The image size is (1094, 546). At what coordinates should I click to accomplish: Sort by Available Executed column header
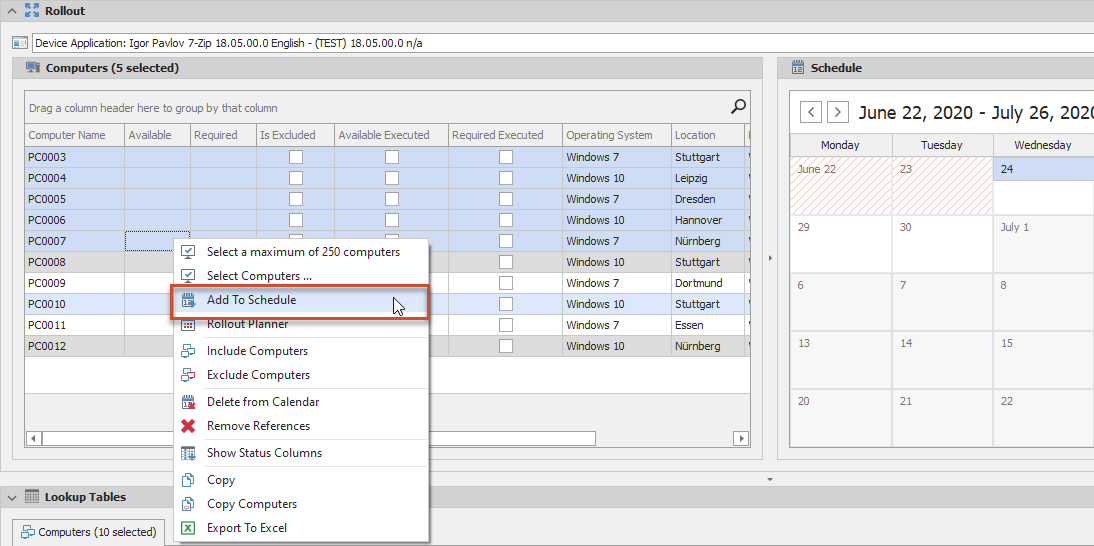click(x=391, y=135)
